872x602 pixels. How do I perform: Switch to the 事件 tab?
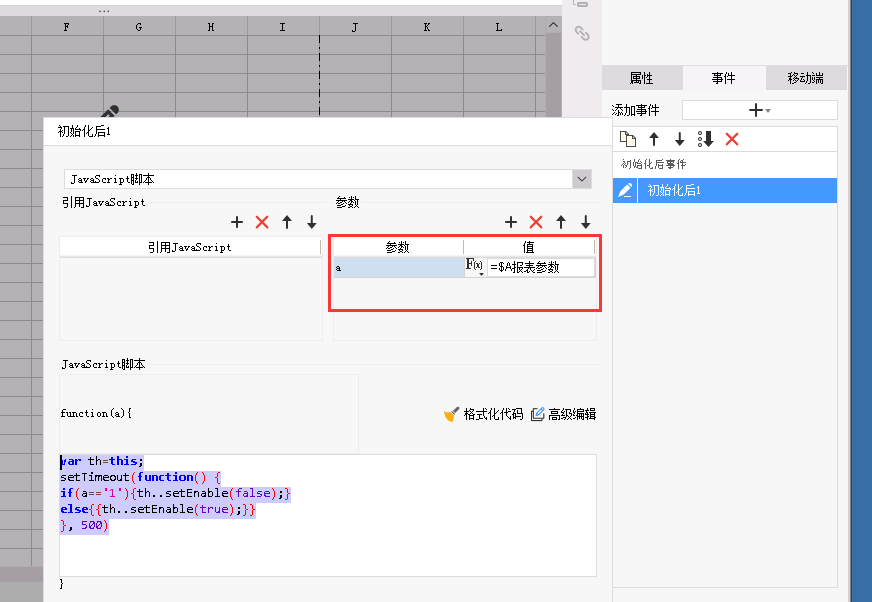tap(724, 78)
